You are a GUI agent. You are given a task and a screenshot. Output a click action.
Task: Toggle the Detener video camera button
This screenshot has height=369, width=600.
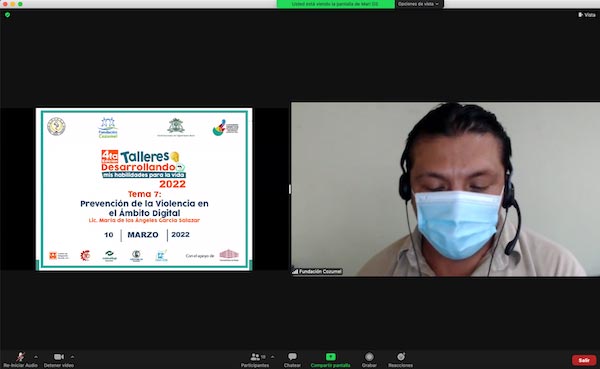click(59, 357)
